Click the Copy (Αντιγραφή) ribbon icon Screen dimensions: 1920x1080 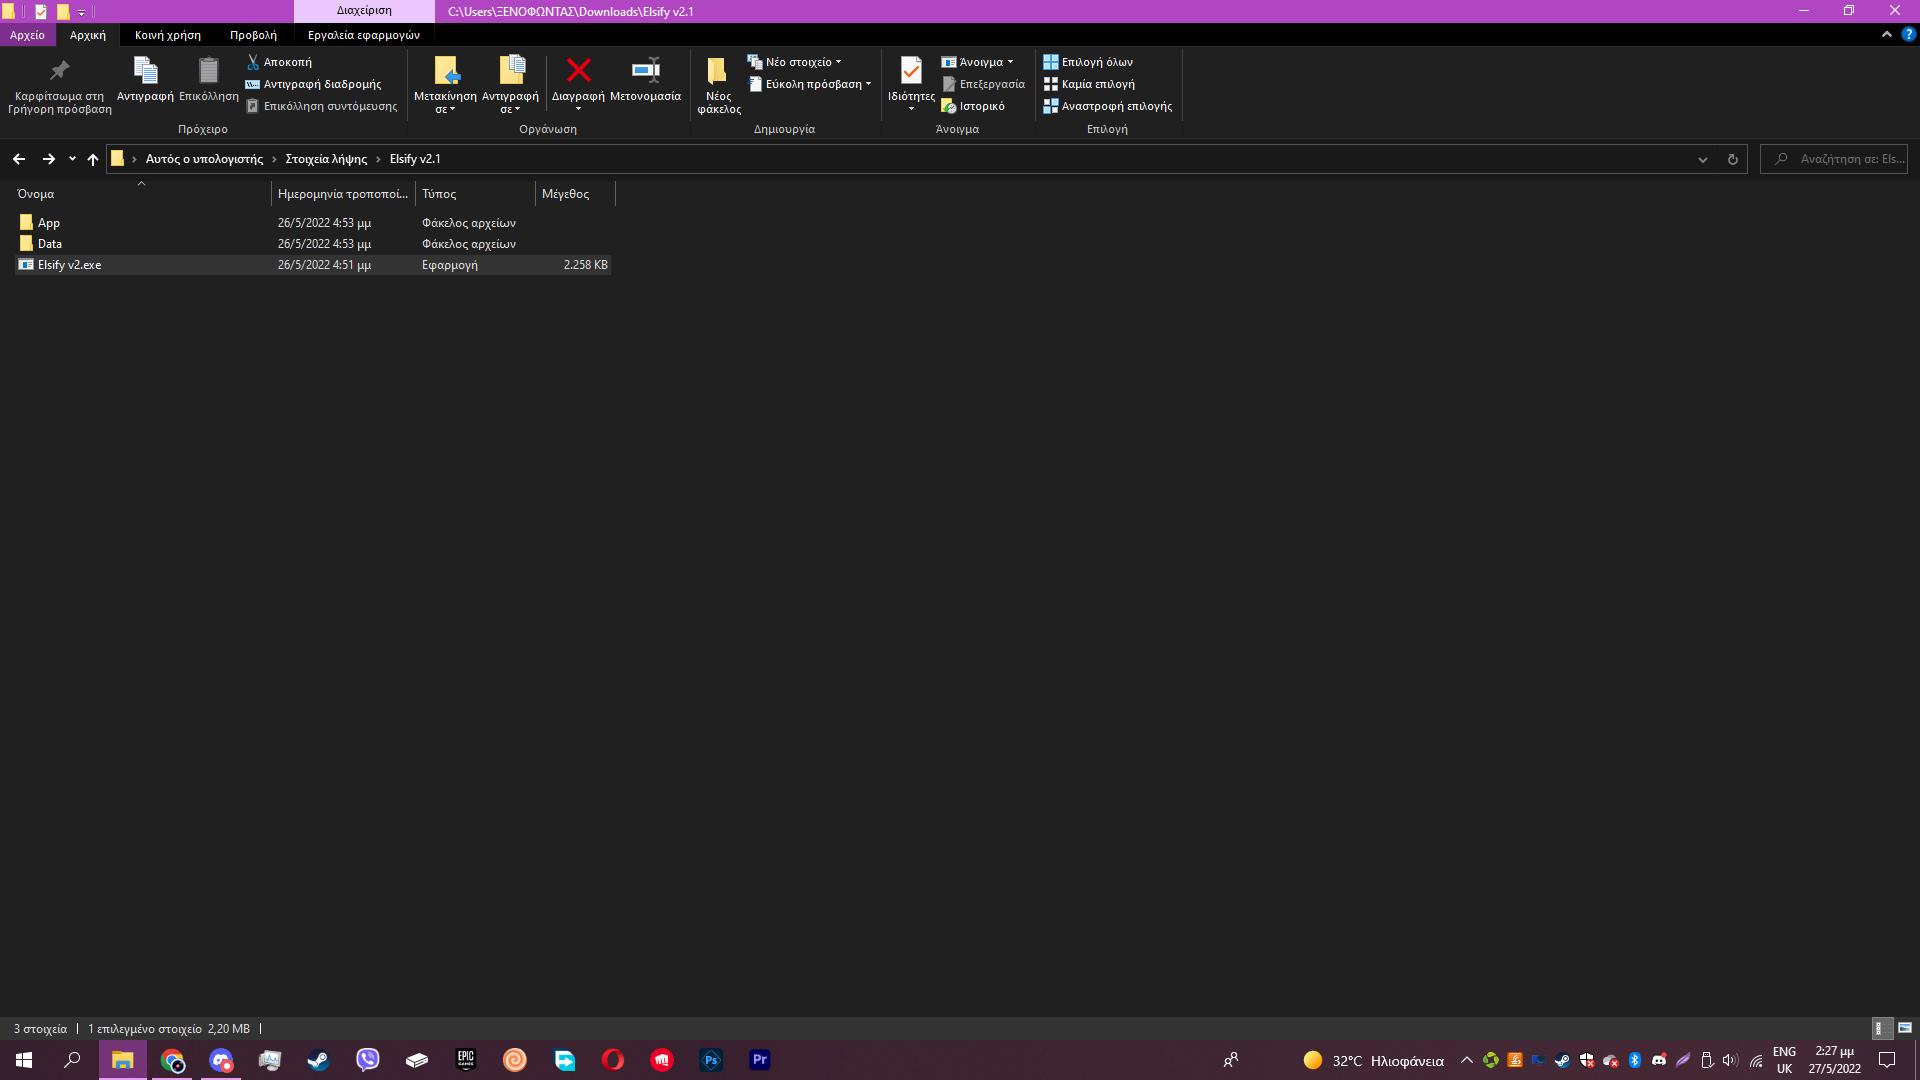tap(145, 71)
